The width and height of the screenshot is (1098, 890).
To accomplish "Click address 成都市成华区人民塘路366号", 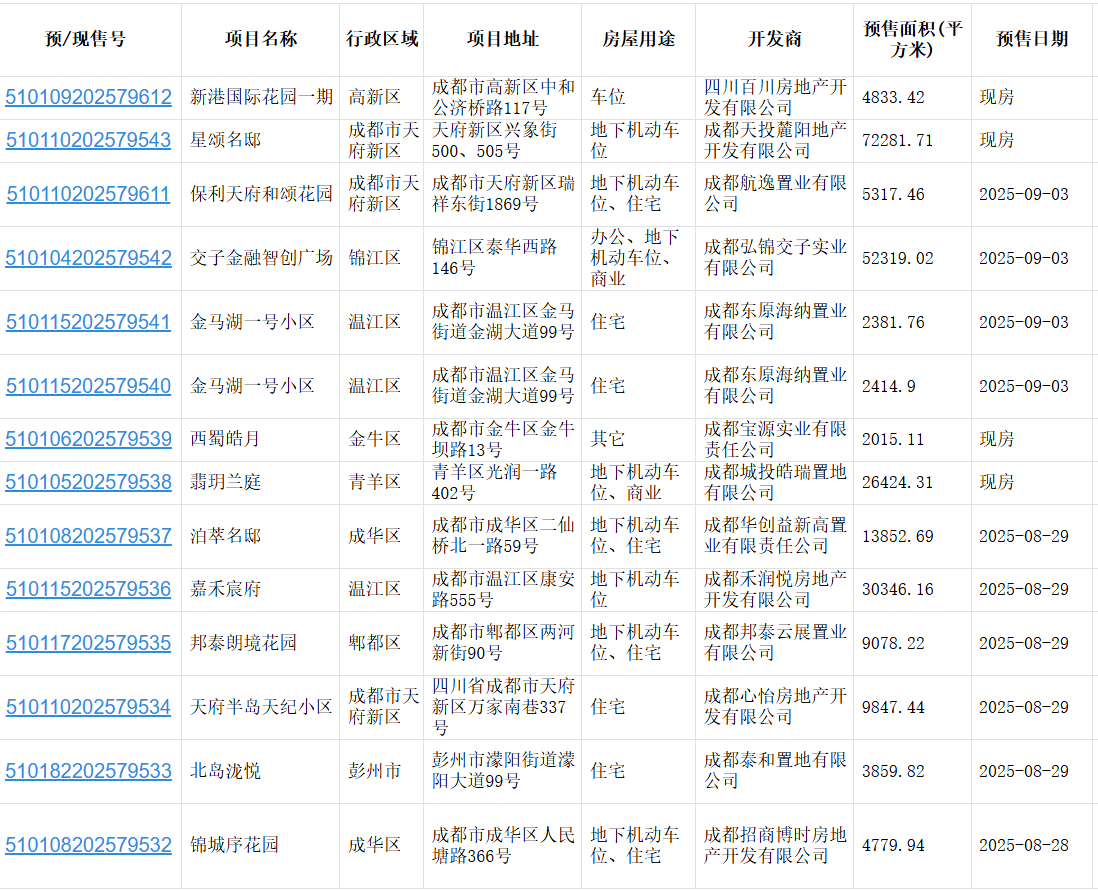I will click(x=503, y=845).
